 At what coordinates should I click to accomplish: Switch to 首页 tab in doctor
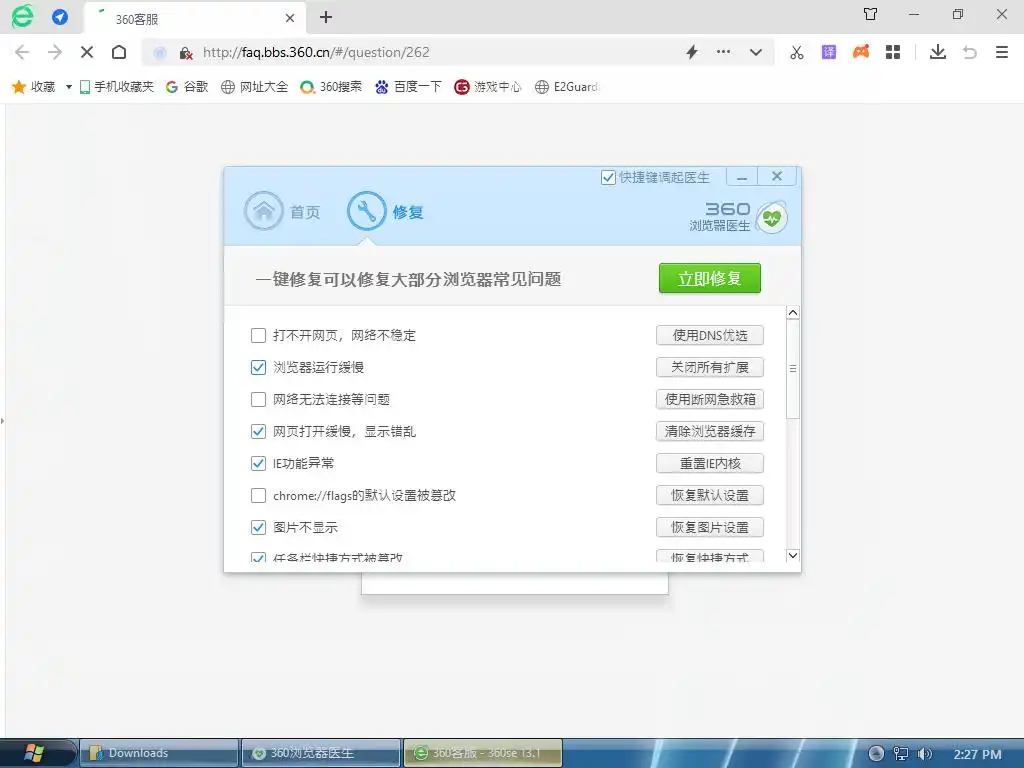[282, 212]
